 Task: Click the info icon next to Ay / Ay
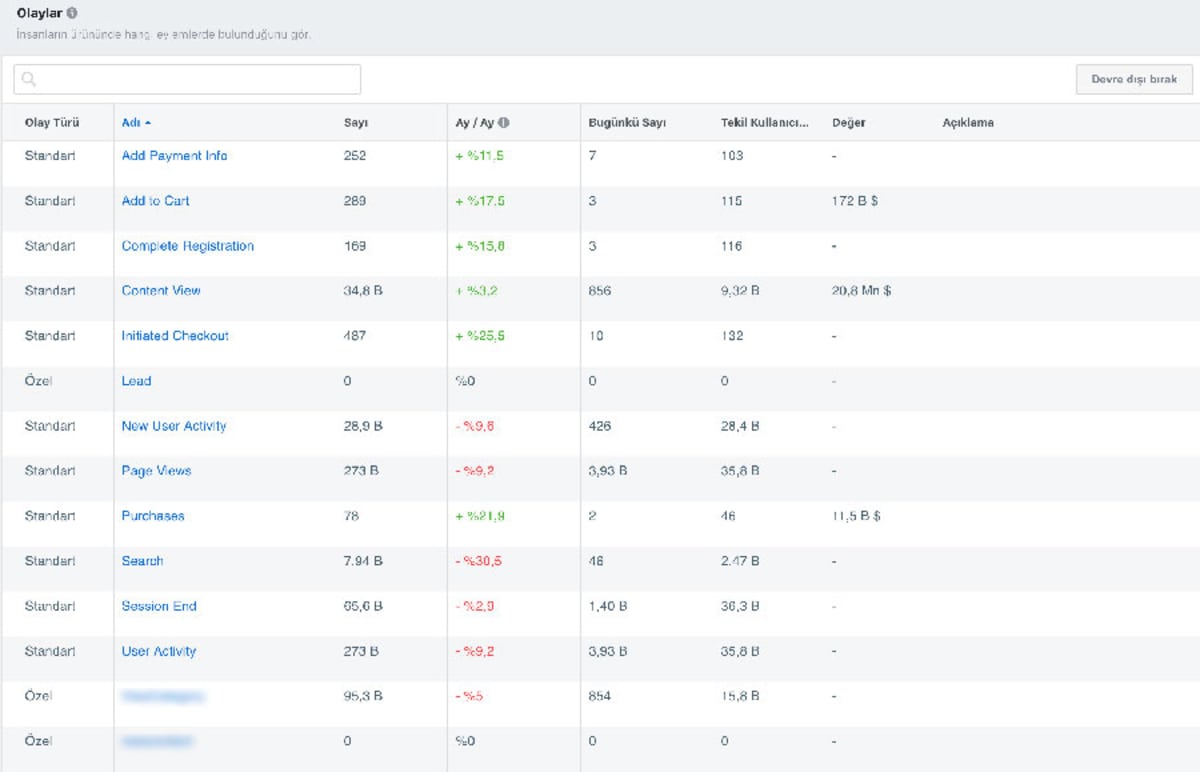tap(504, 123)
